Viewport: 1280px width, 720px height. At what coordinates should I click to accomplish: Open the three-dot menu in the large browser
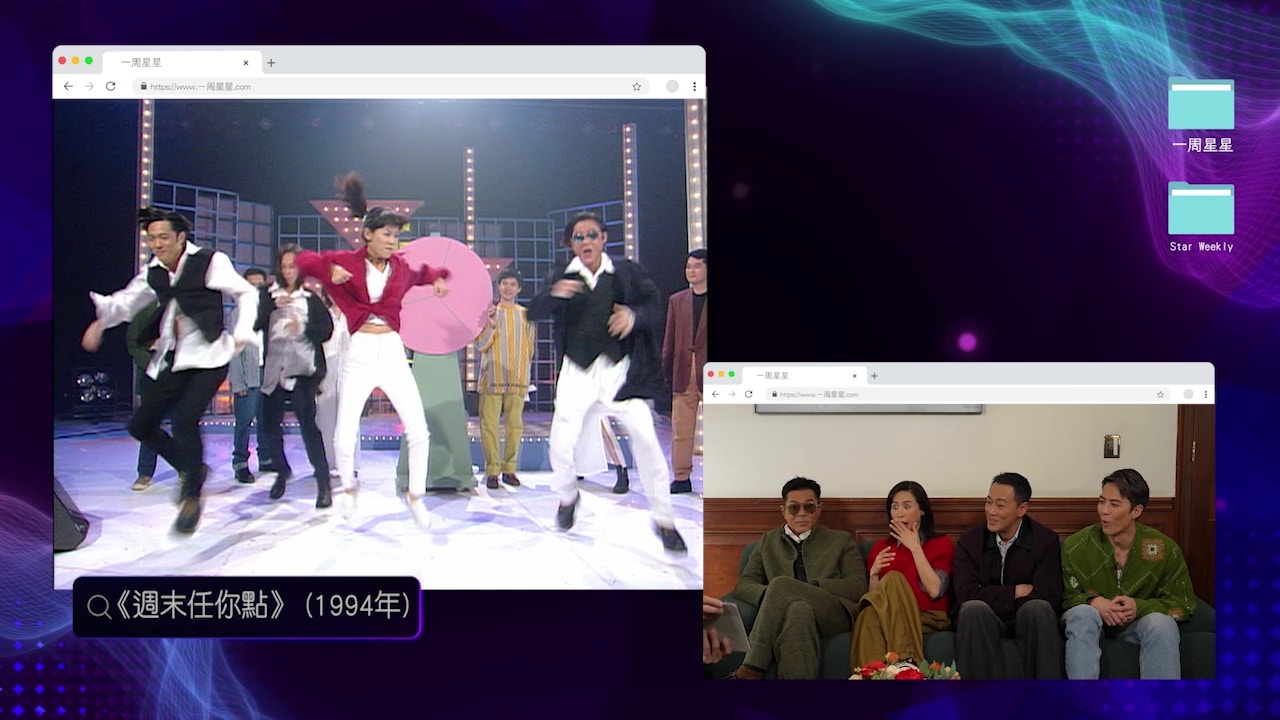[x=694, y=87]
